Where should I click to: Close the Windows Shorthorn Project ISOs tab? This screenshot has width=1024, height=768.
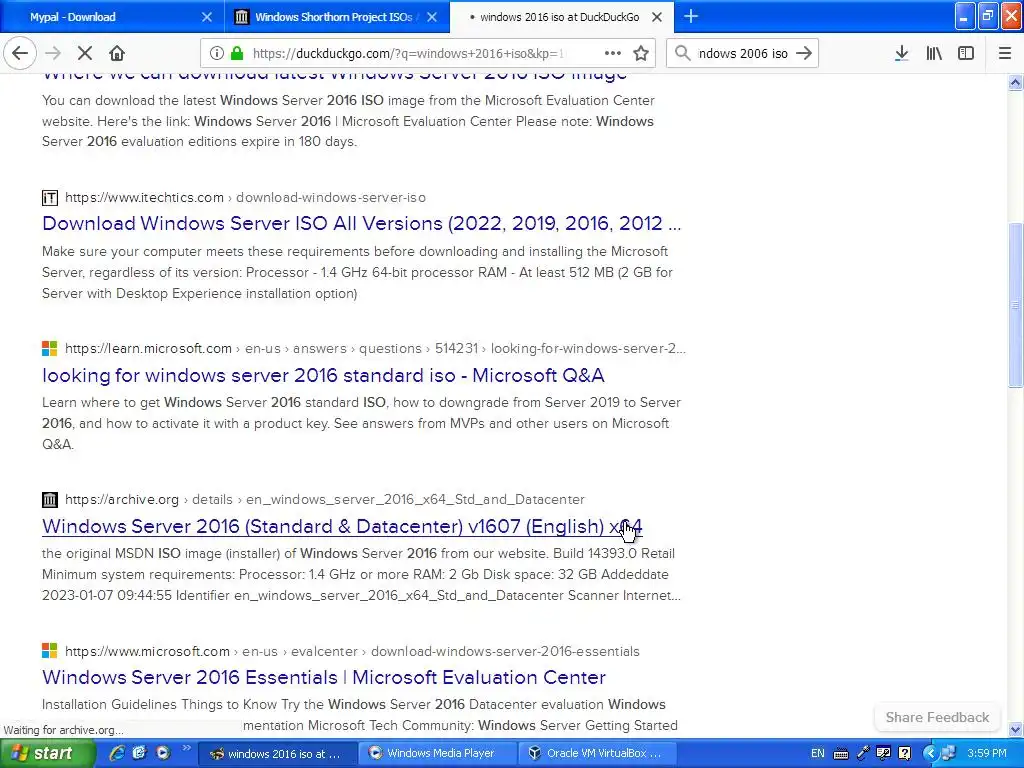tap(432, 17)
